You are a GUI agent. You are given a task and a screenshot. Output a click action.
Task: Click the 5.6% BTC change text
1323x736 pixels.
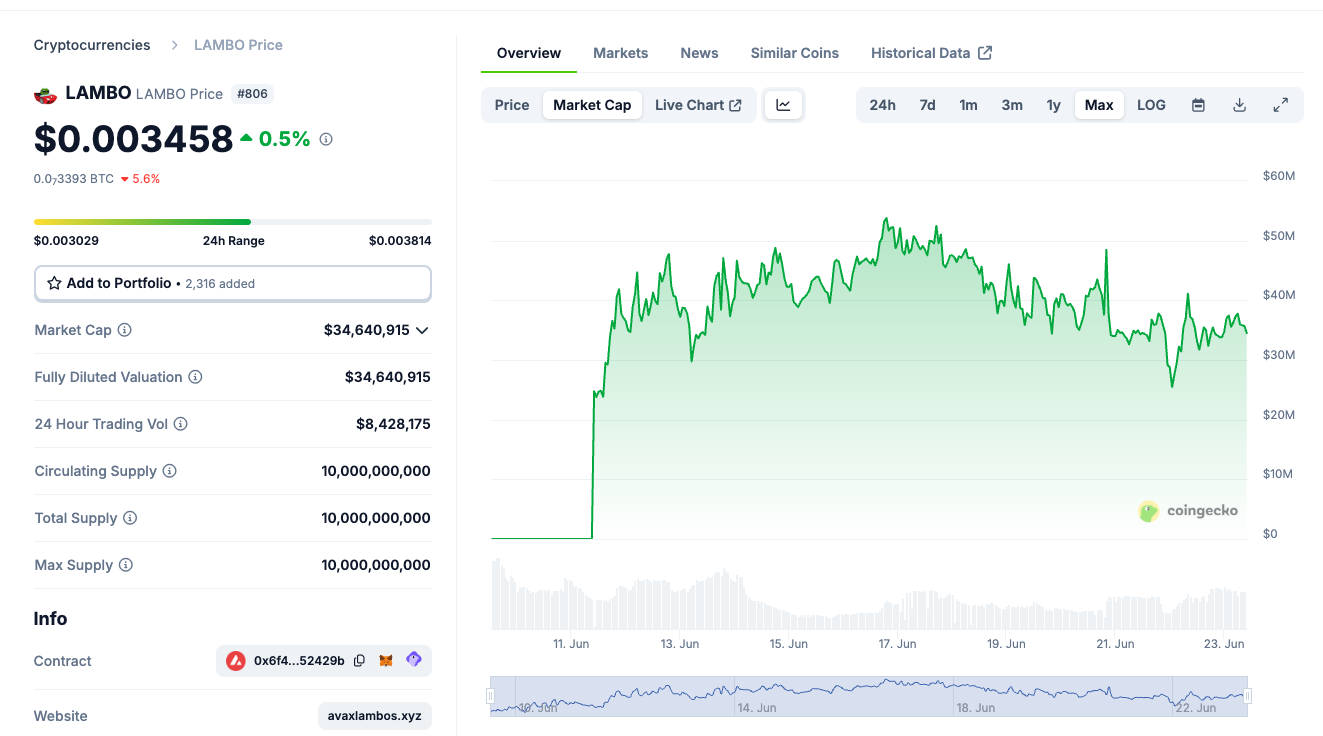tap(146, 179)
